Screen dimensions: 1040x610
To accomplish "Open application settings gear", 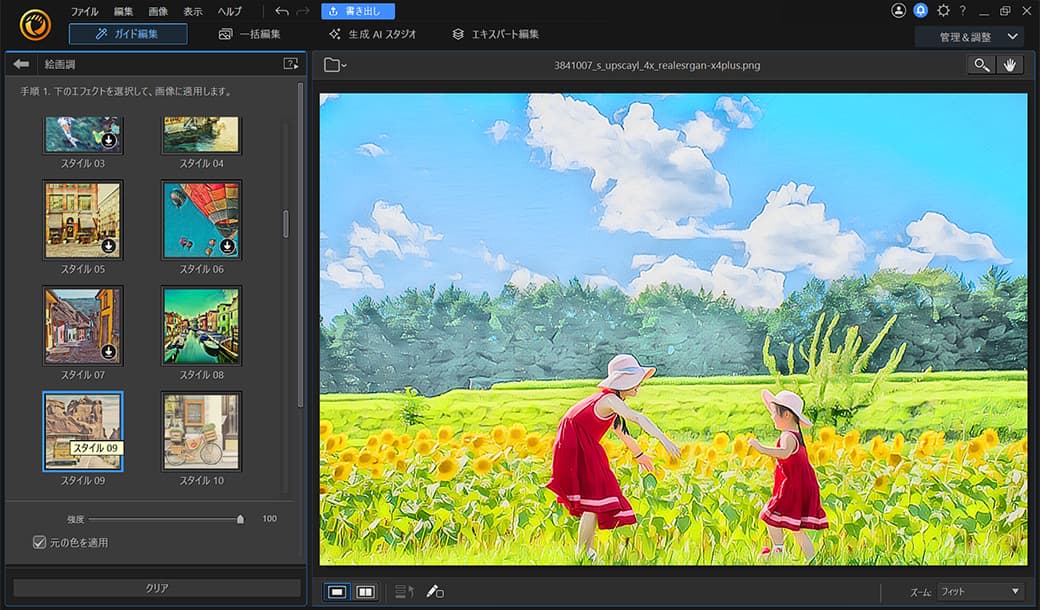I will [x=942, y=10].
